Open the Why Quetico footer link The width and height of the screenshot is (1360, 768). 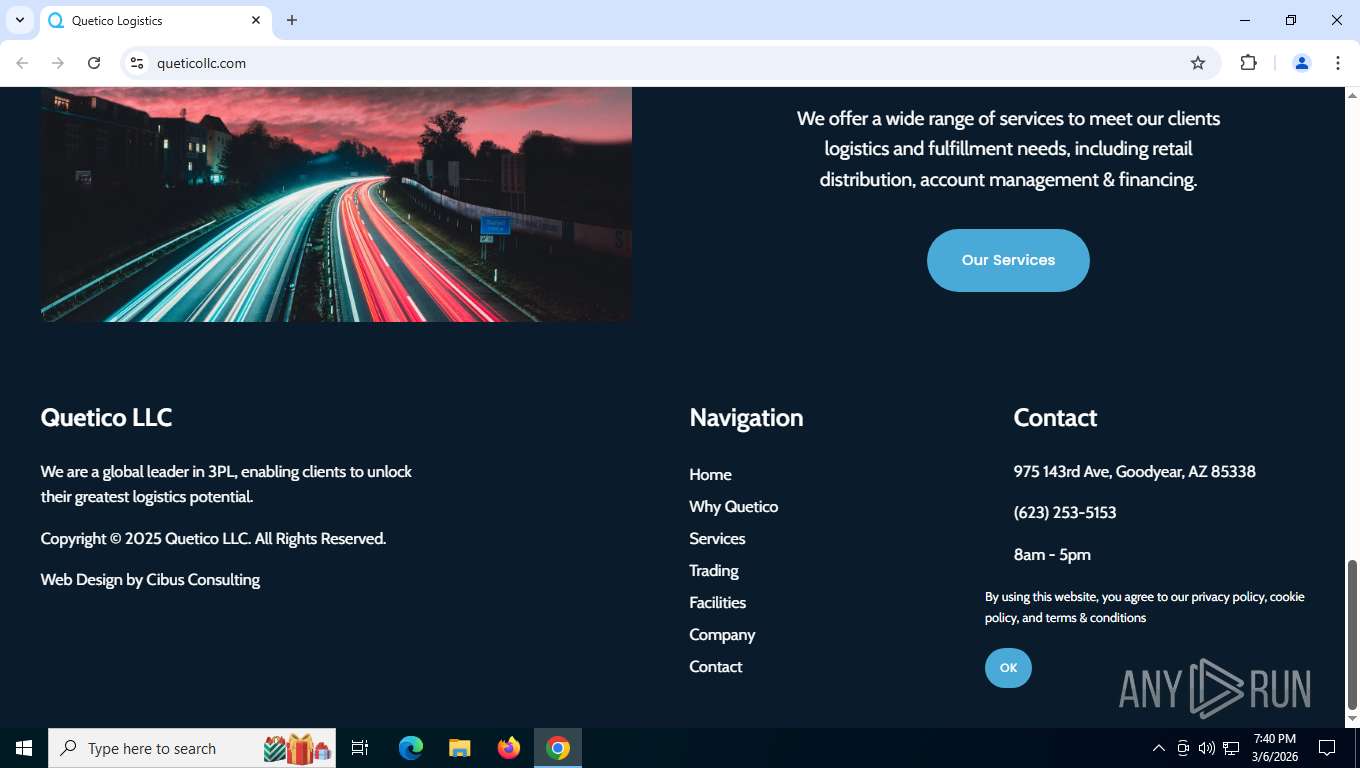click(733, 507)
